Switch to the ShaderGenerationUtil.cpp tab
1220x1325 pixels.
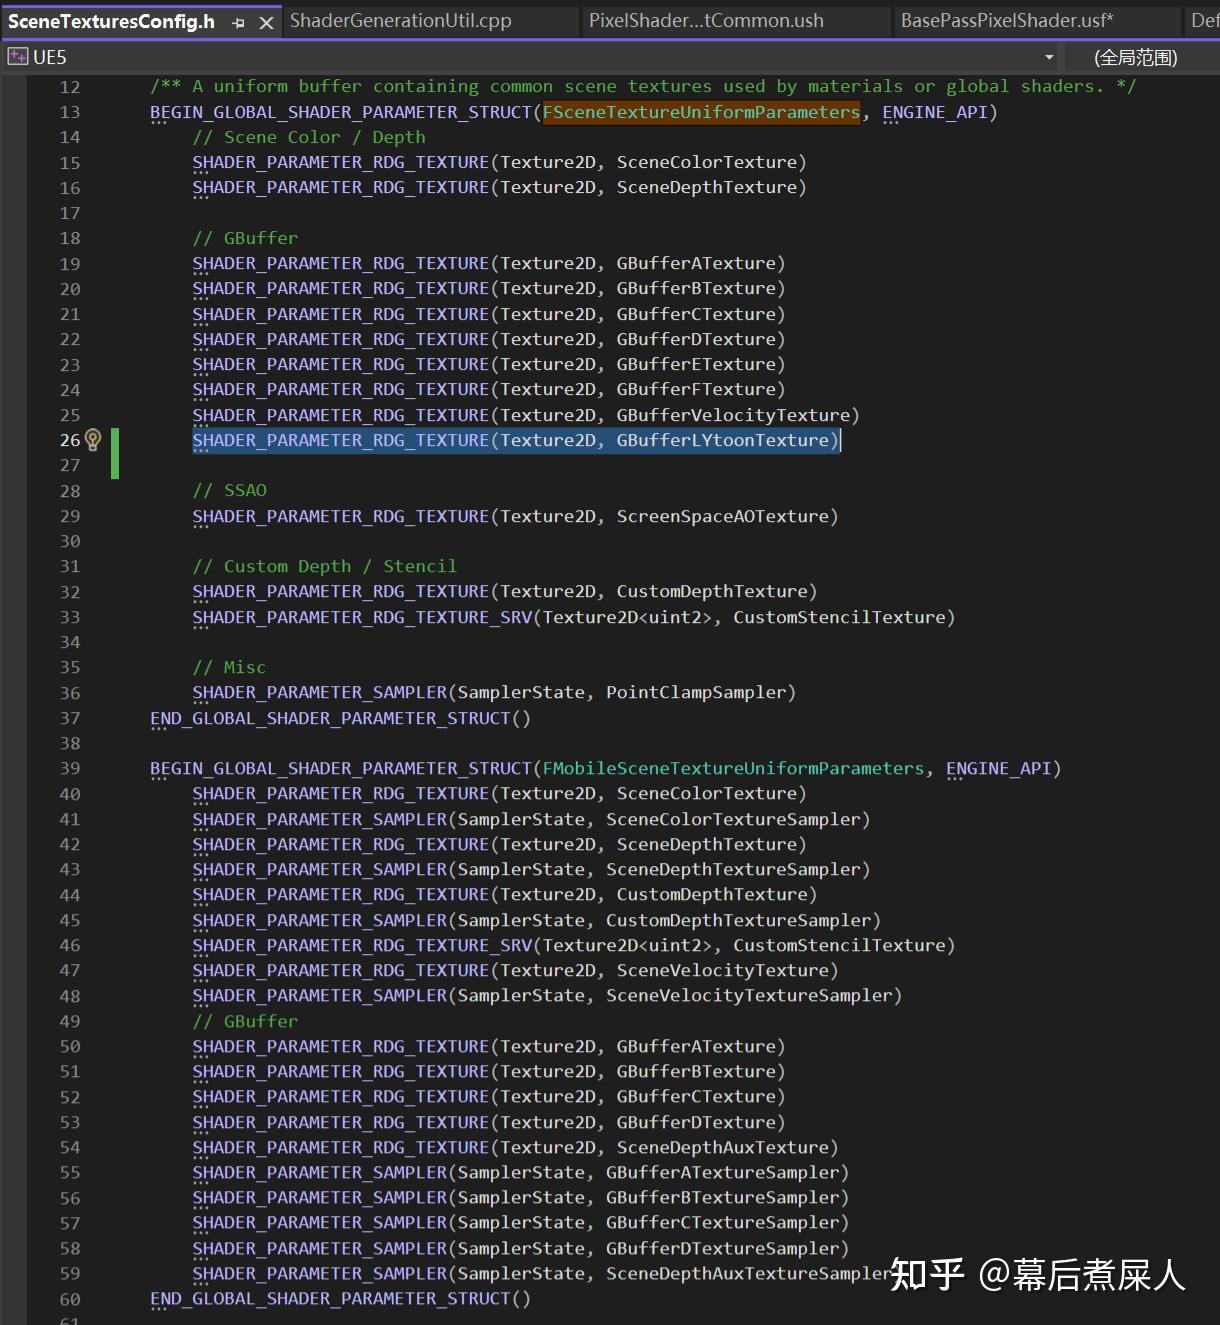[x=430, y=21]
